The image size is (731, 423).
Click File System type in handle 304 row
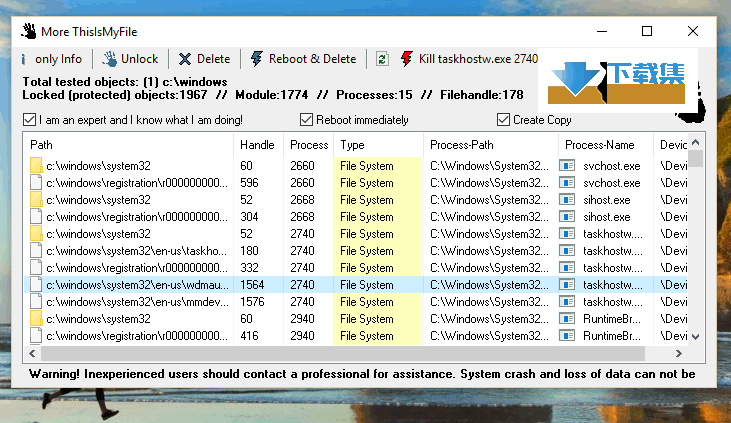[x=367, y=217]
